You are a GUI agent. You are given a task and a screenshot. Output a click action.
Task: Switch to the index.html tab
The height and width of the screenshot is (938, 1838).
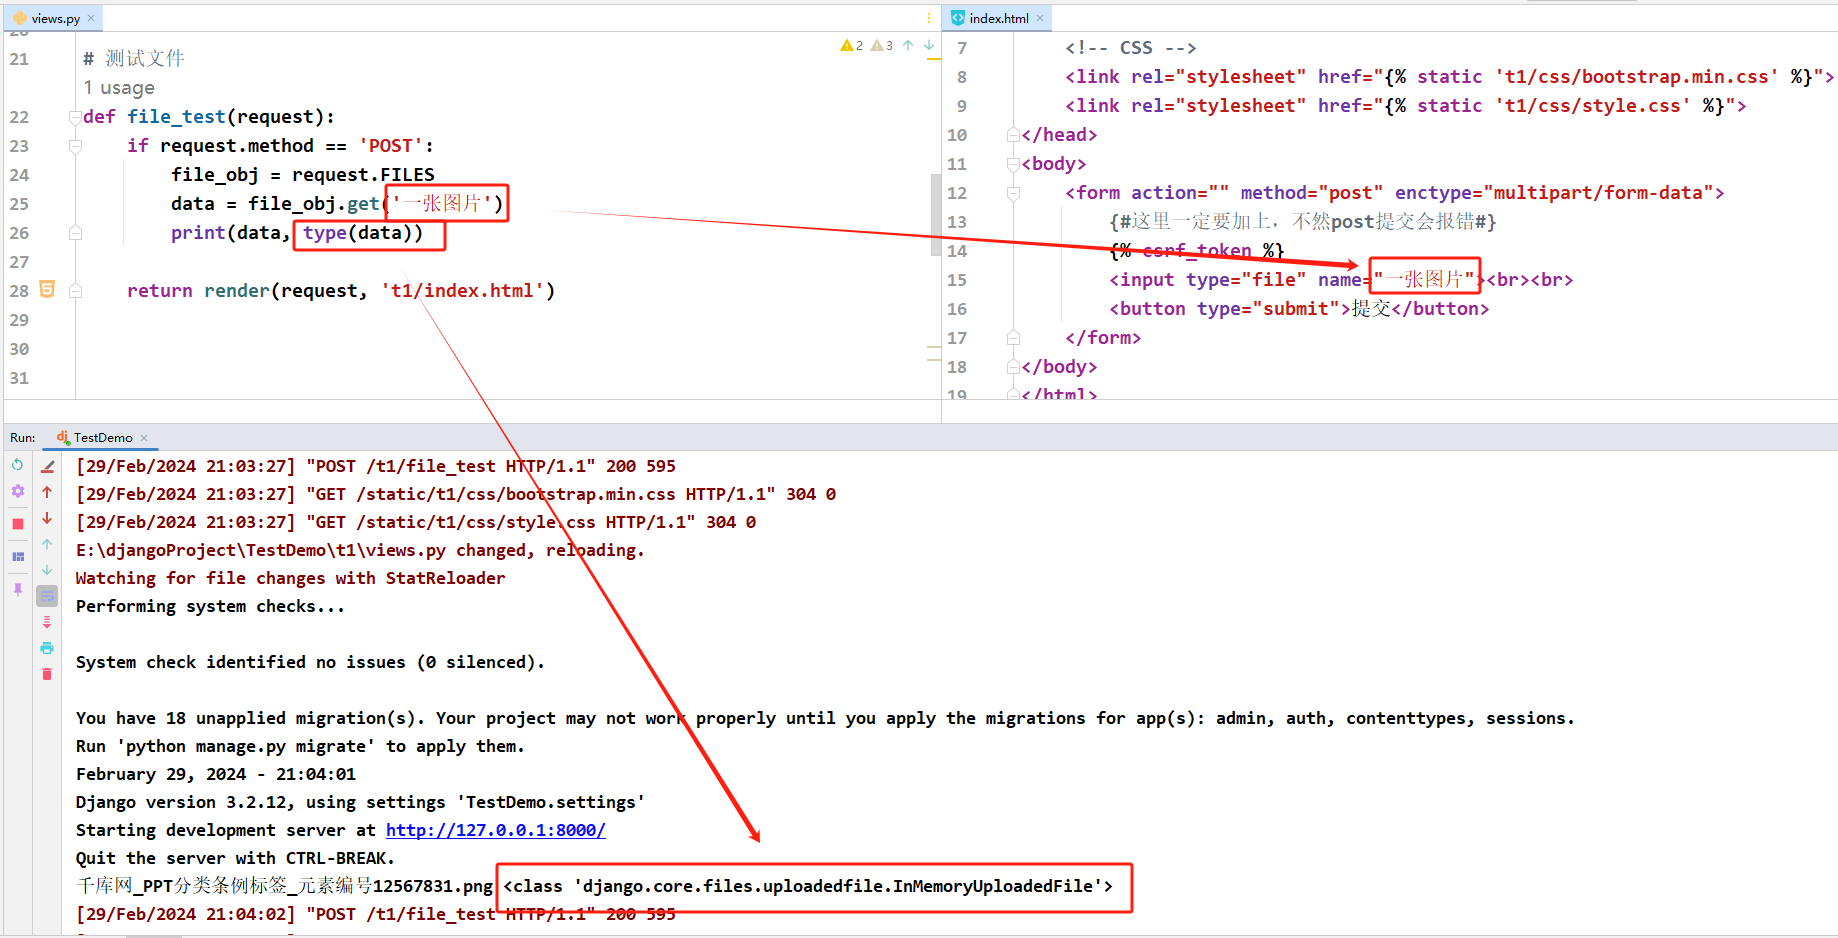pyautogui.click(x=998, y=18)
